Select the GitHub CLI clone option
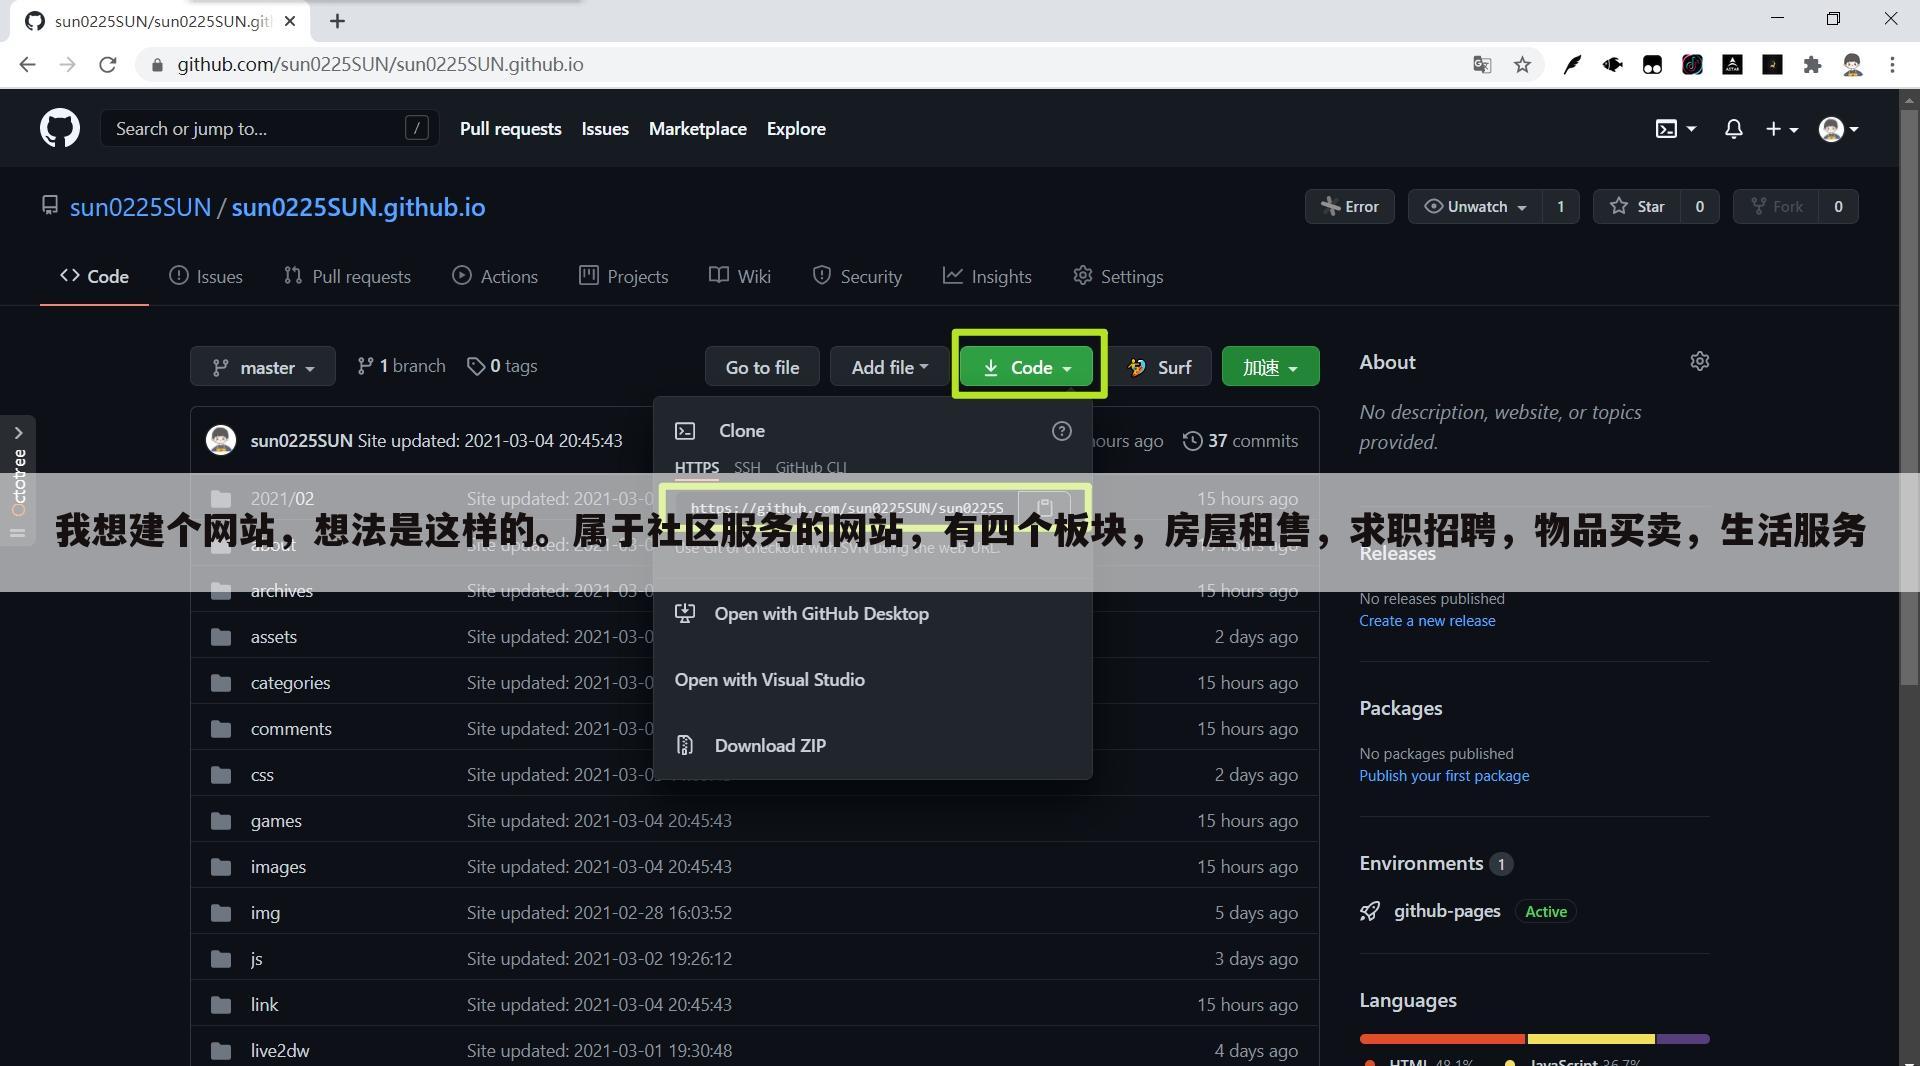The height and width of the screenshot is (1066, 1920). coord(811,467)
